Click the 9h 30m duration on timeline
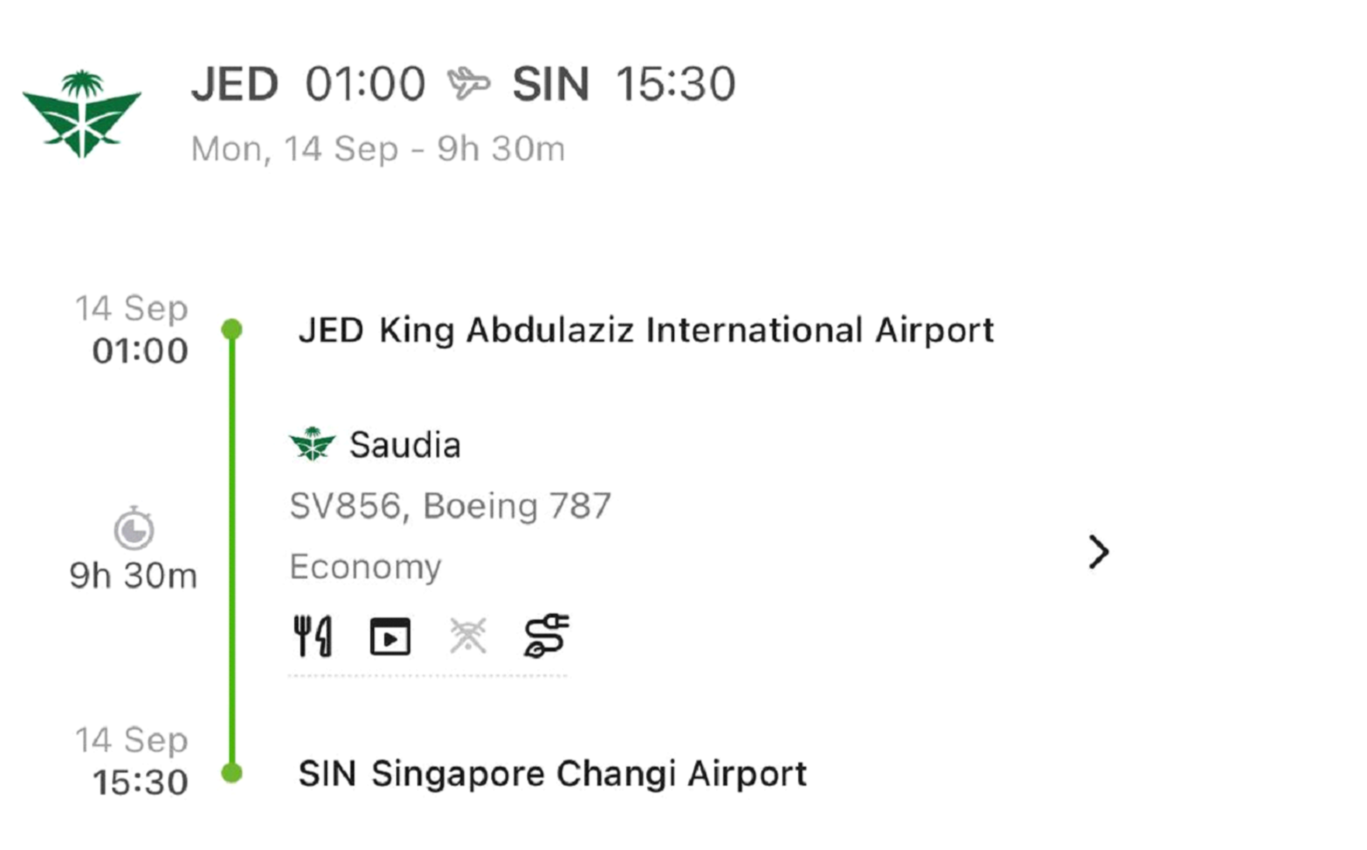Screen dimensions: 1367x850 (x=133, y=576)
